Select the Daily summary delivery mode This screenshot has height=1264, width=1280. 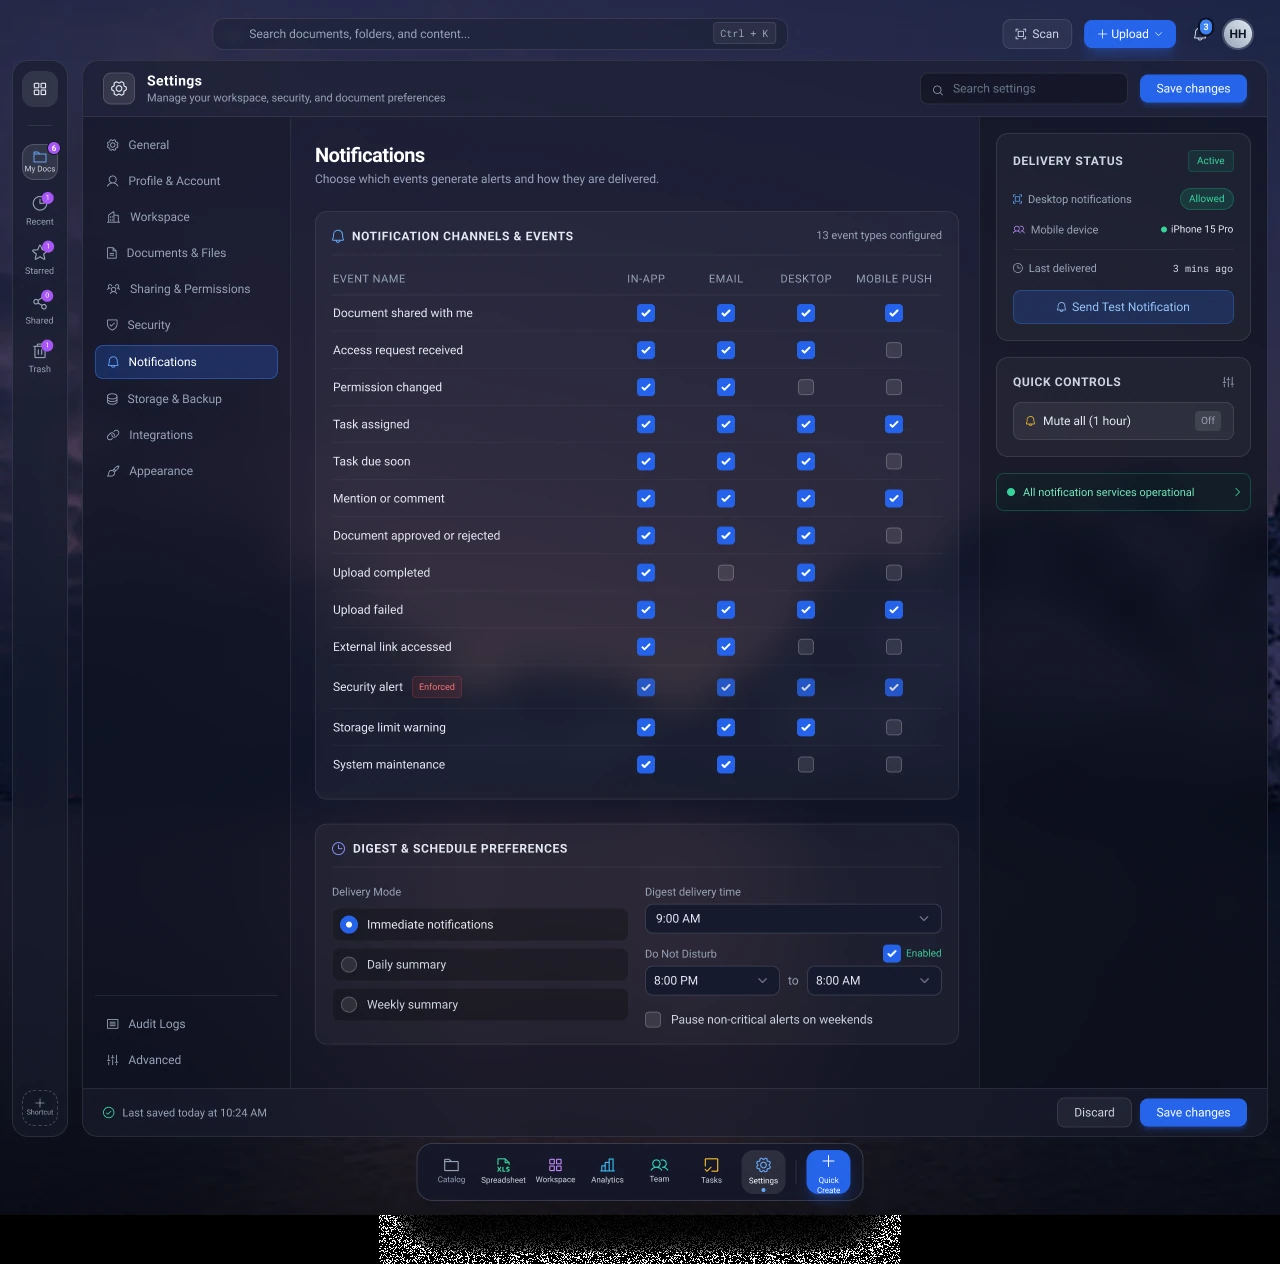480,965
